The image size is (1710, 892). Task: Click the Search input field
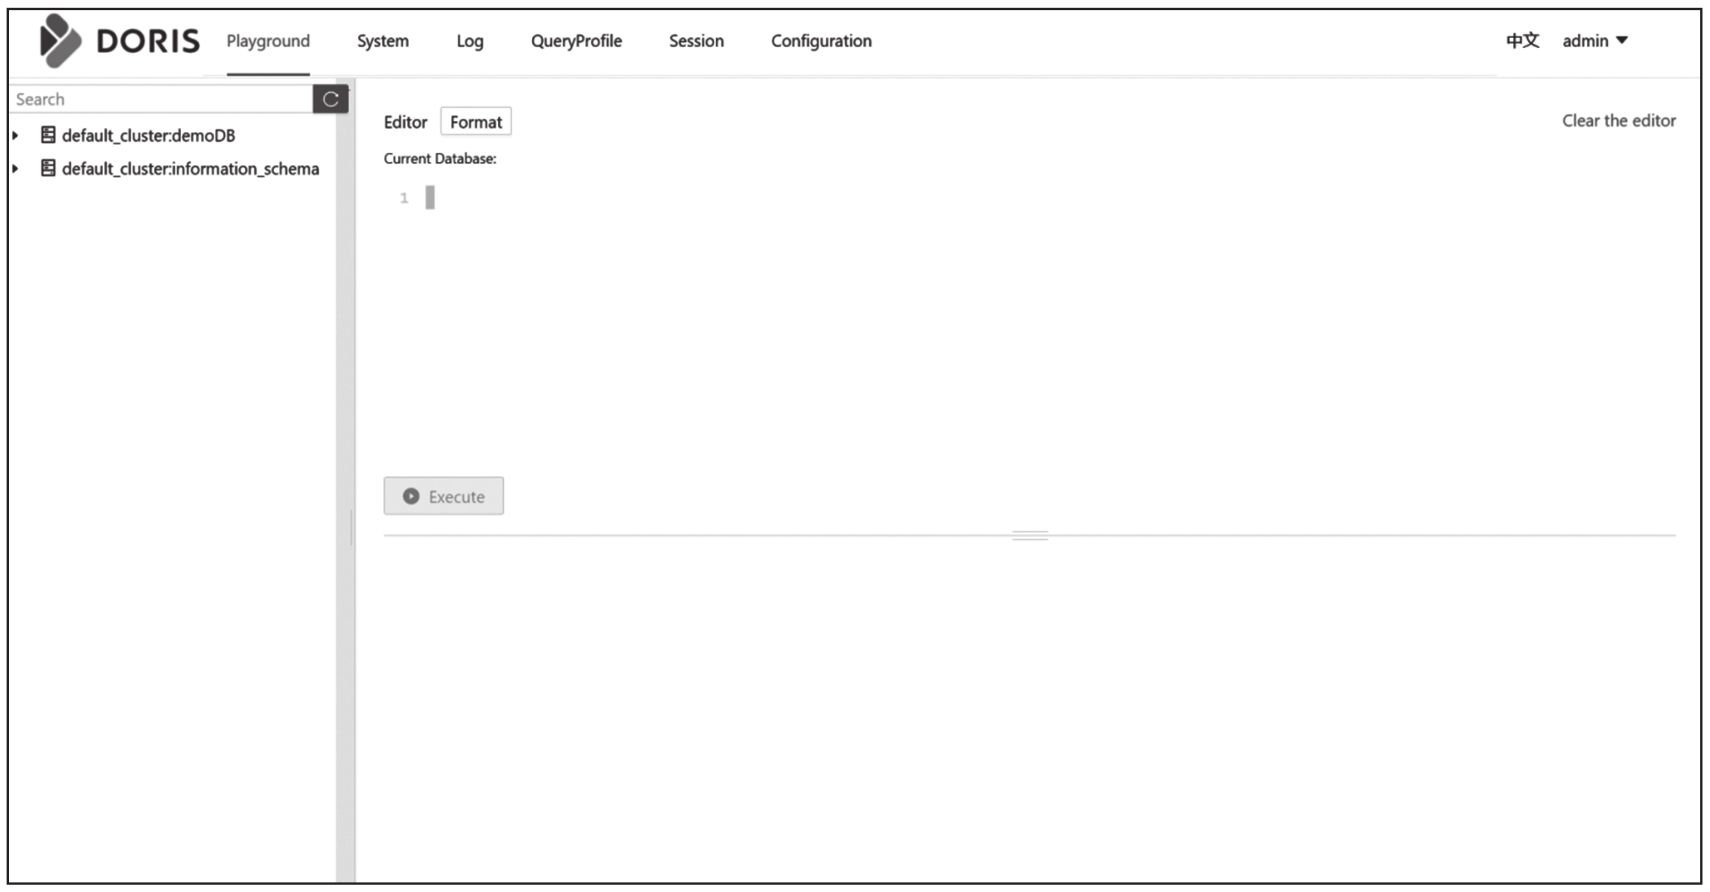(161, 99)
